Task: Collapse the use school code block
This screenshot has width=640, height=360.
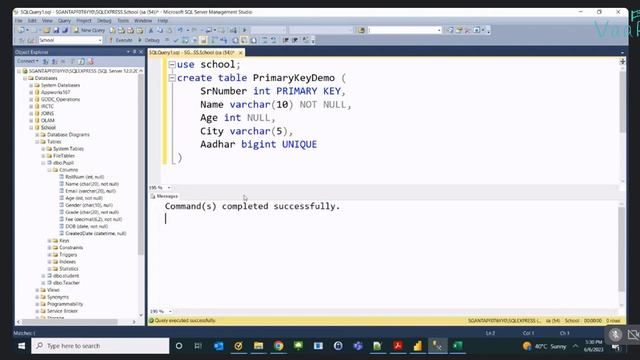Action: pos(172,64)
